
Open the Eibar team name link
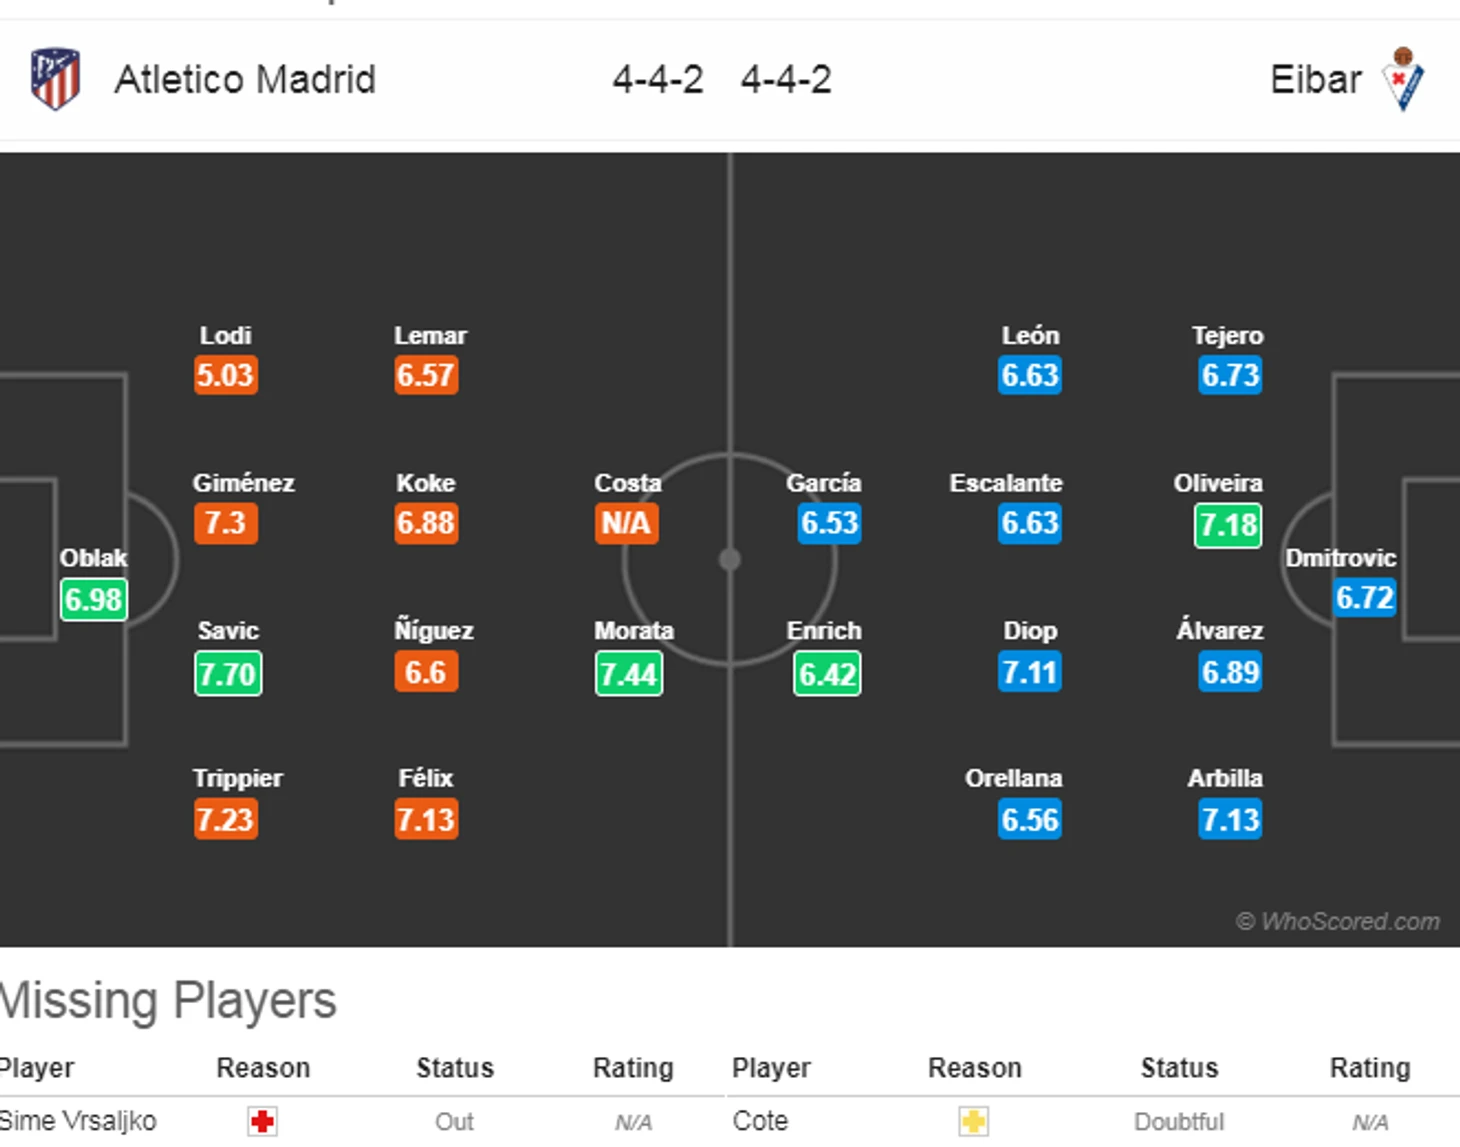[1315, 79]
